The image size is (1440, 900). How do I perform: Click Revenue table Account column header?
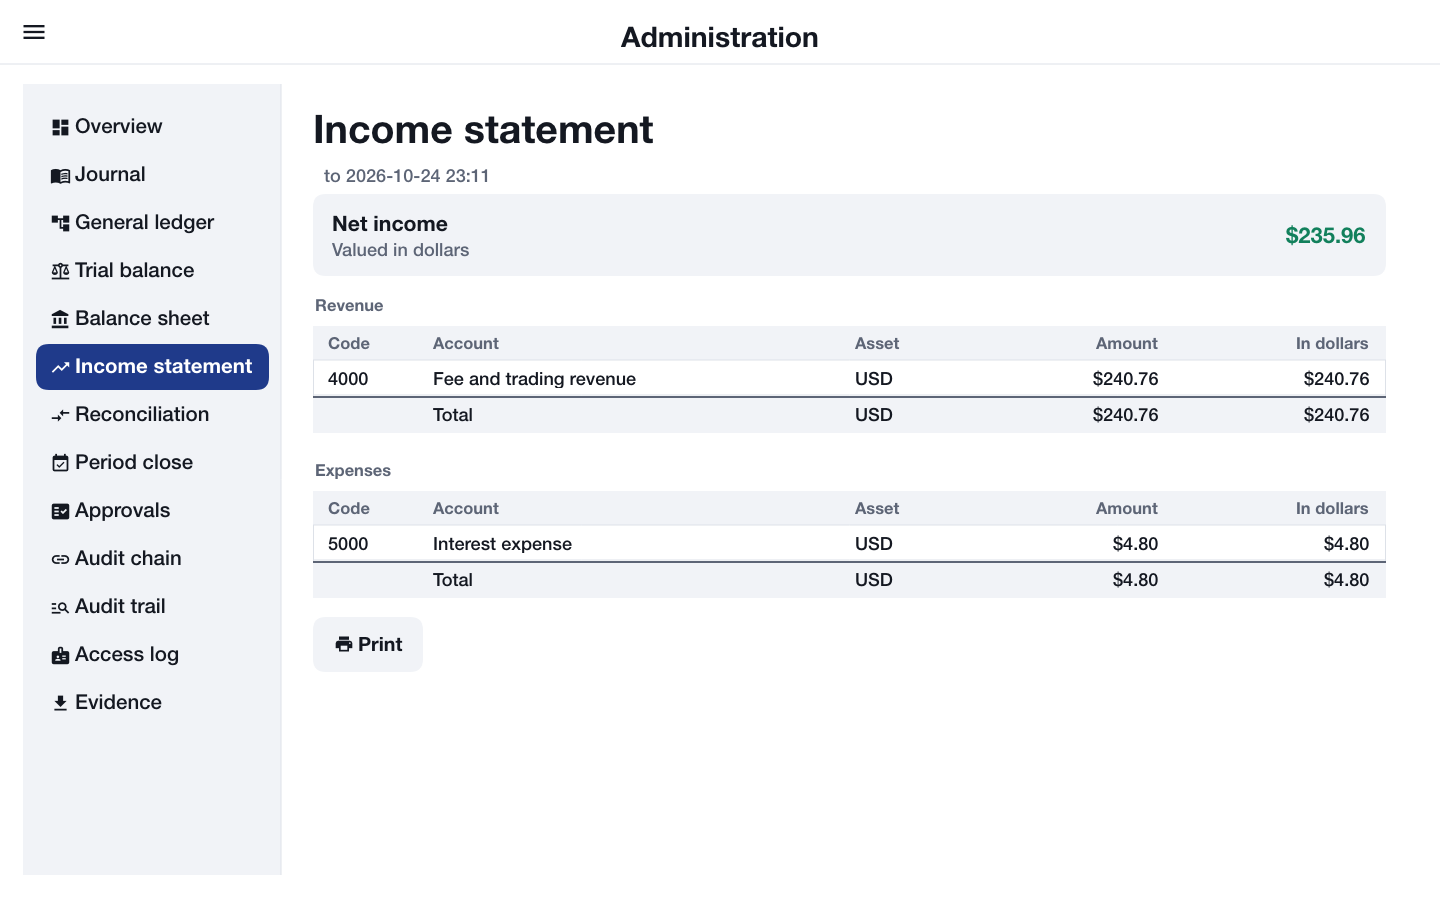(x=466, y=344)
